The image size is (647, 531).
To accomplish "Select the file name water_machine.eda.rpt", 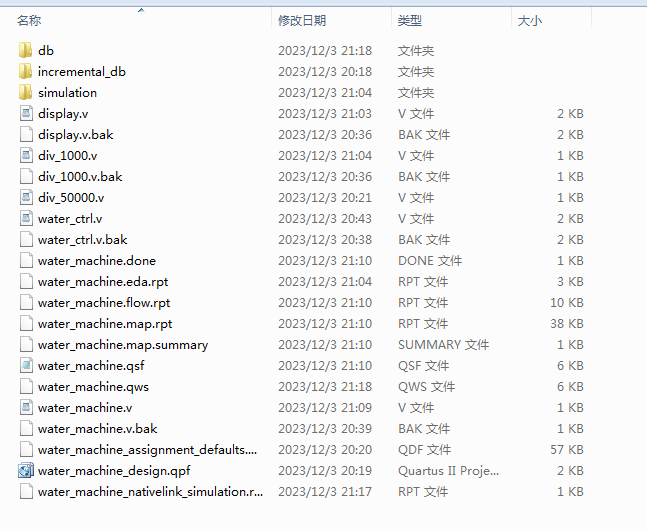I will 103,282.
